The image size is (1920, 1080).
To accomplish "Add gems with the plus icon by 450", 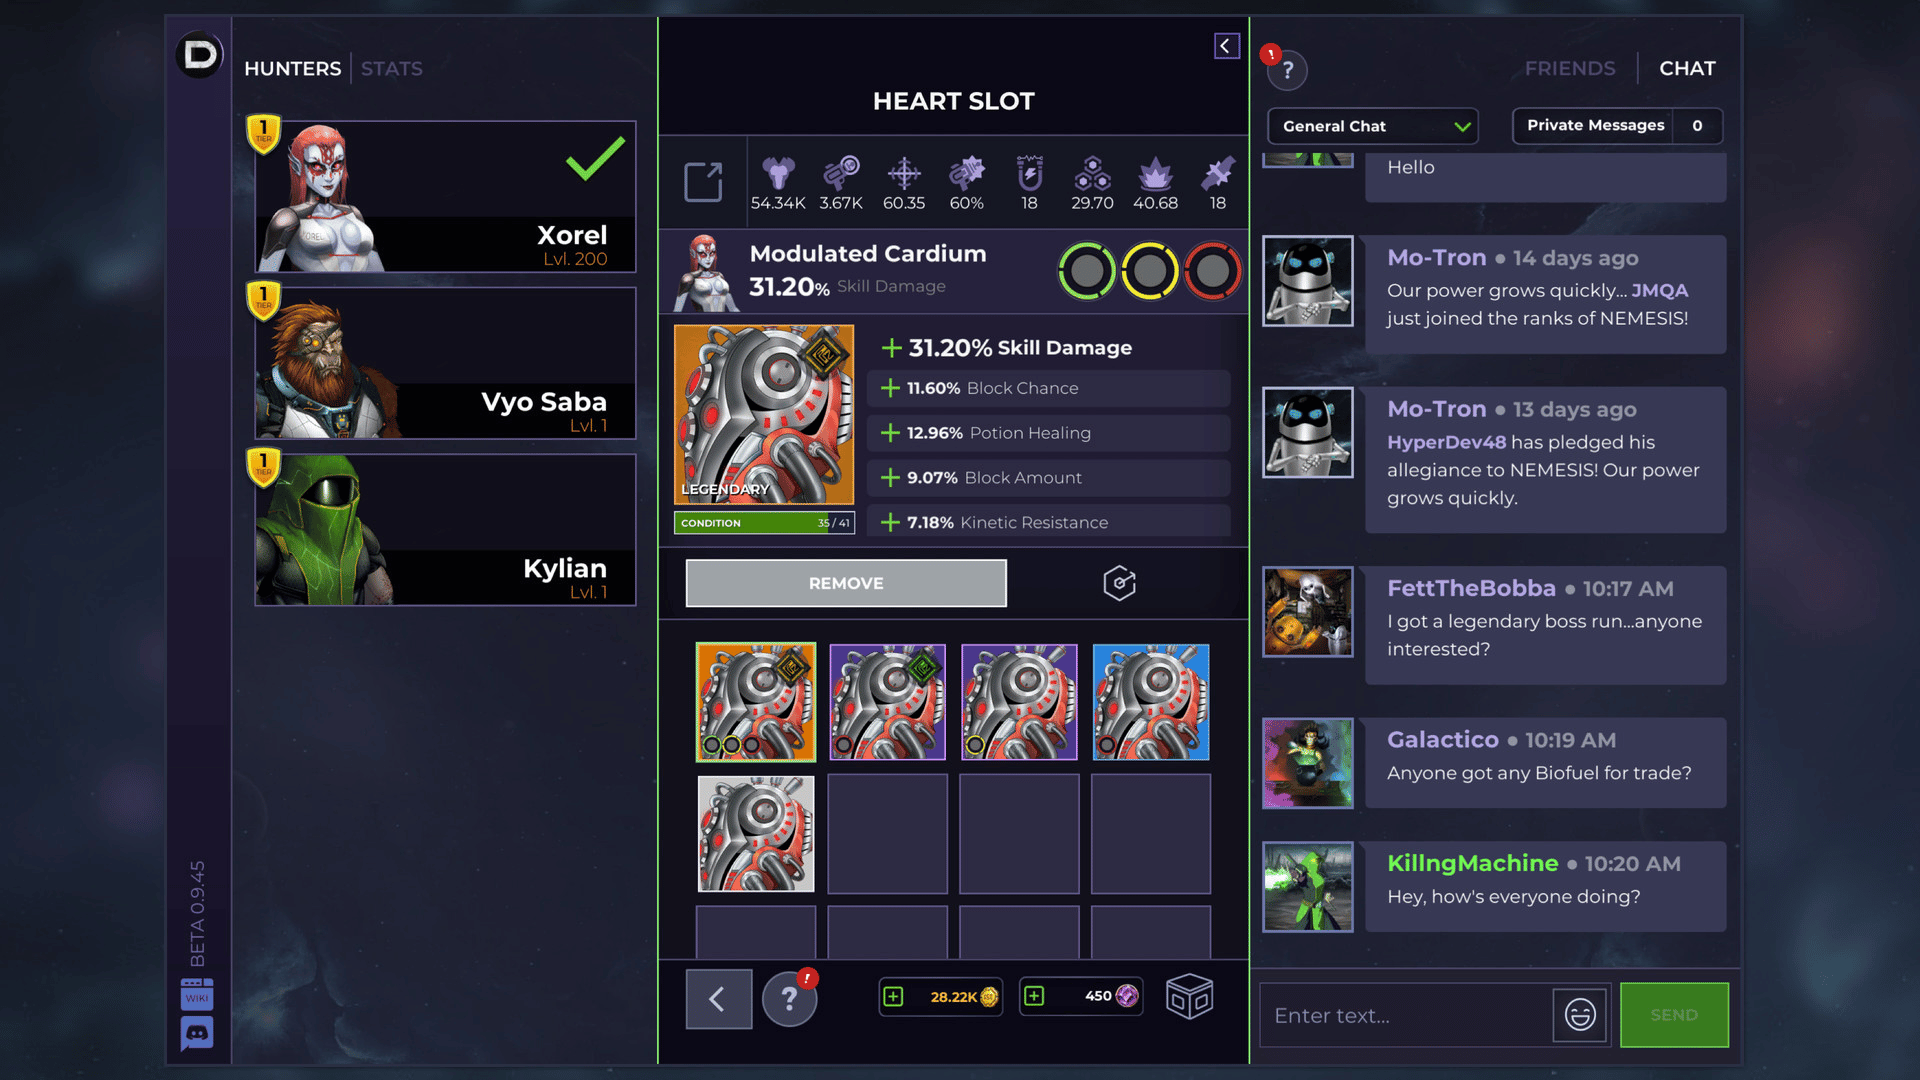I will click(1034, 996).
